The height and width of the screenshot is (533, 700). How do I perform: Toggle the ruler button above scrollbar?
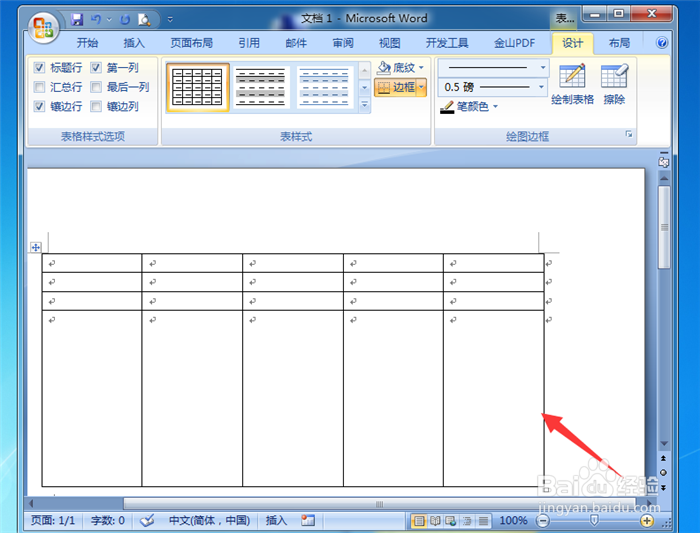point(663,161)
